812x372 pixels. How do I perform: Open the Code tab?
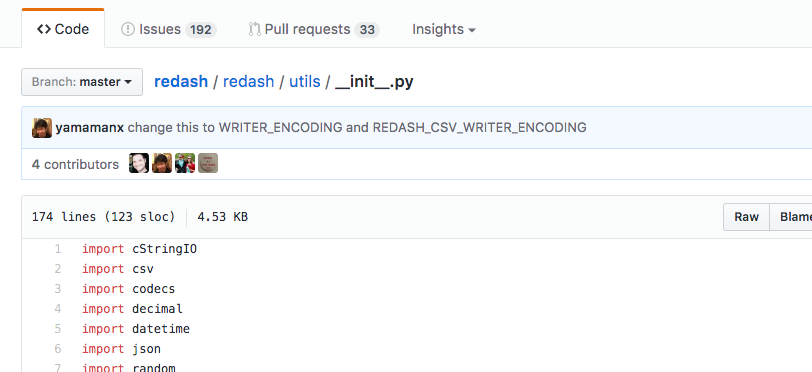(x=63, y=29)
